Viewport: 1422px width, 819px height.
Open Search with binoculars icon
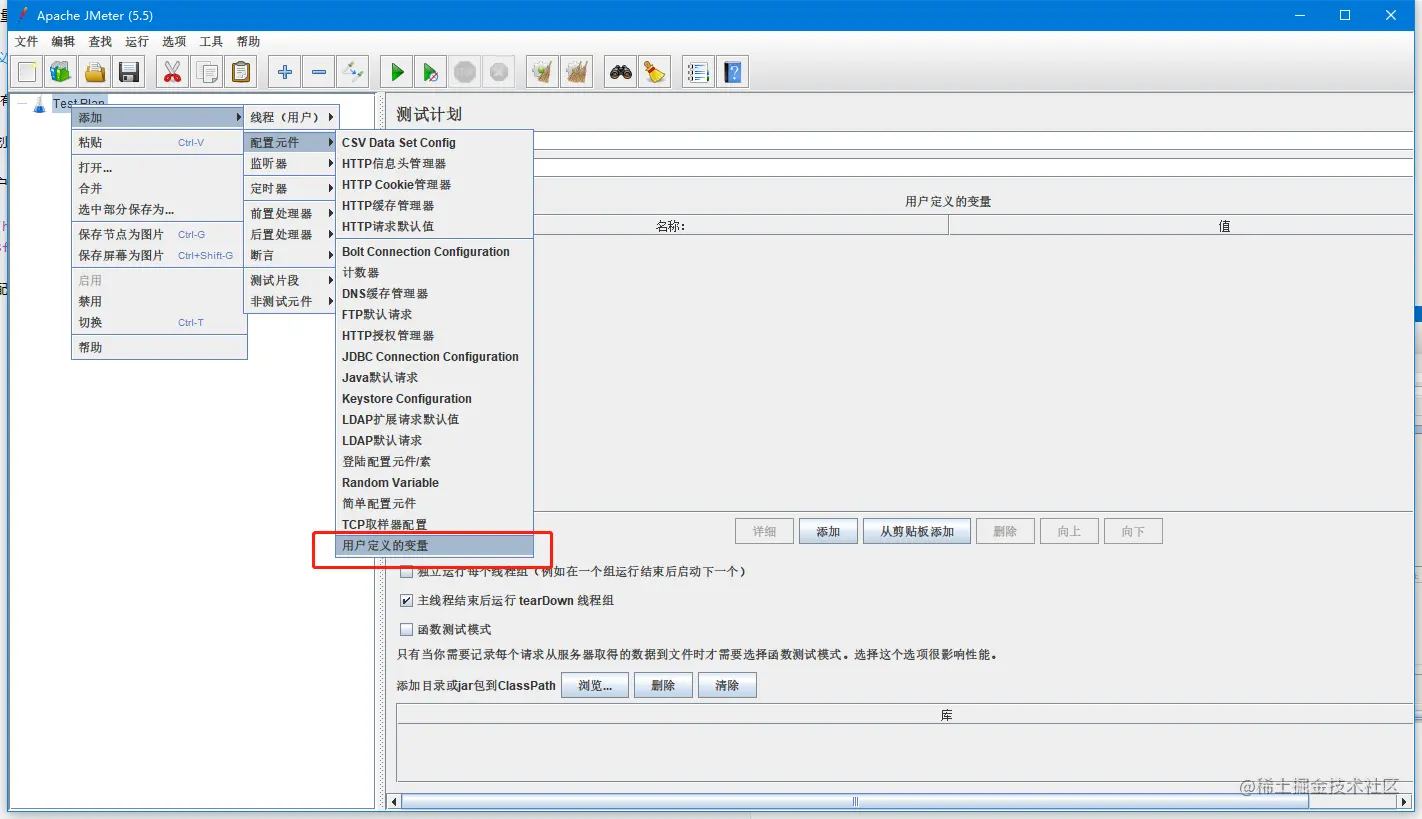pos(621,72)
